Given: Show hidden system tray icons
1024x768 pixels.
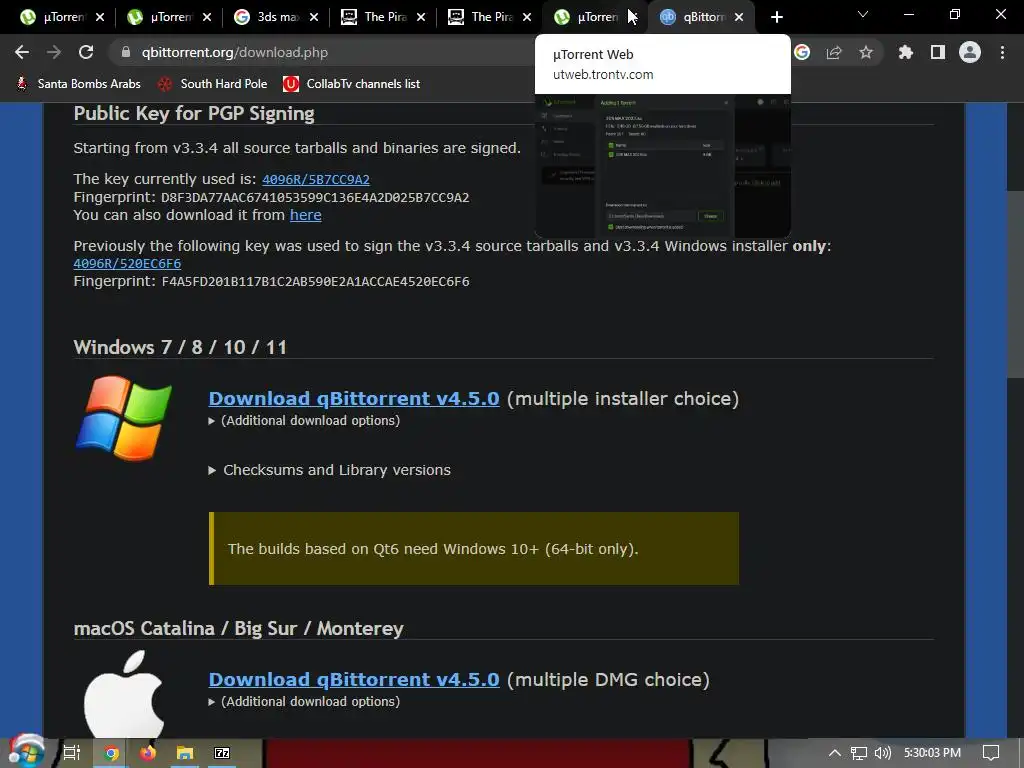Looking at the screenshot, I should [835, 753].
